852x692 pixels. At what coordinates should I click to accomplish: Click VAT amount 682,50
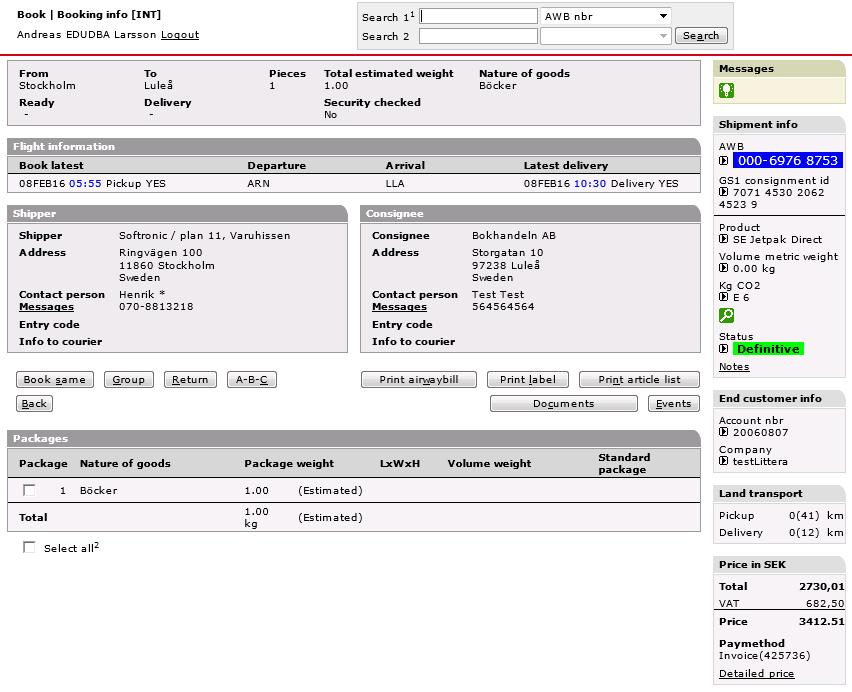(825, 603)
